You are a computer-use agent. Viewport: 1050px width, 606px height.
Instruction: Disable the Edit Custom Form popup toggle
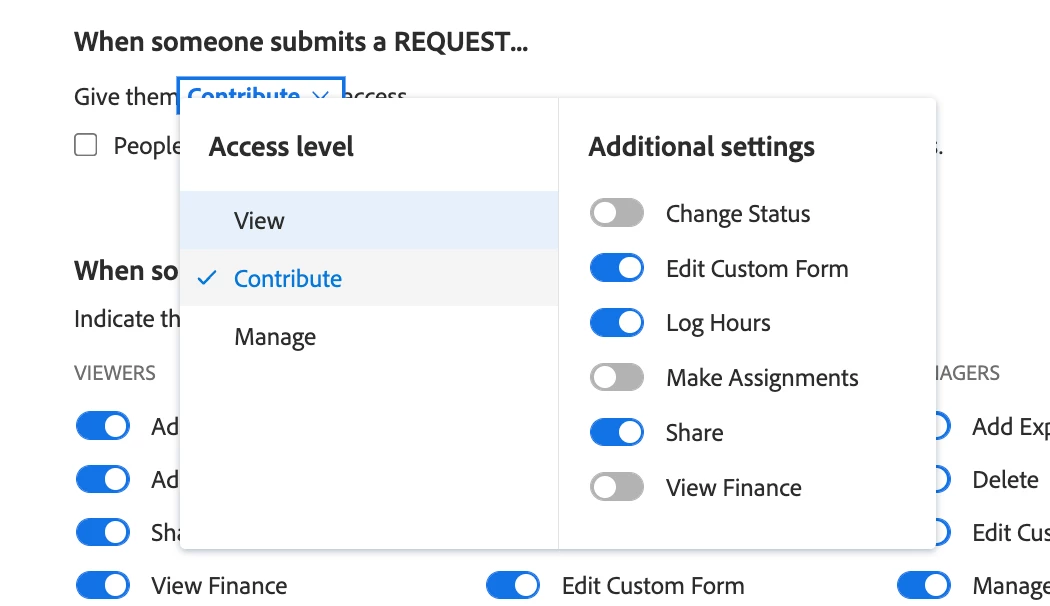pos(616,268)
